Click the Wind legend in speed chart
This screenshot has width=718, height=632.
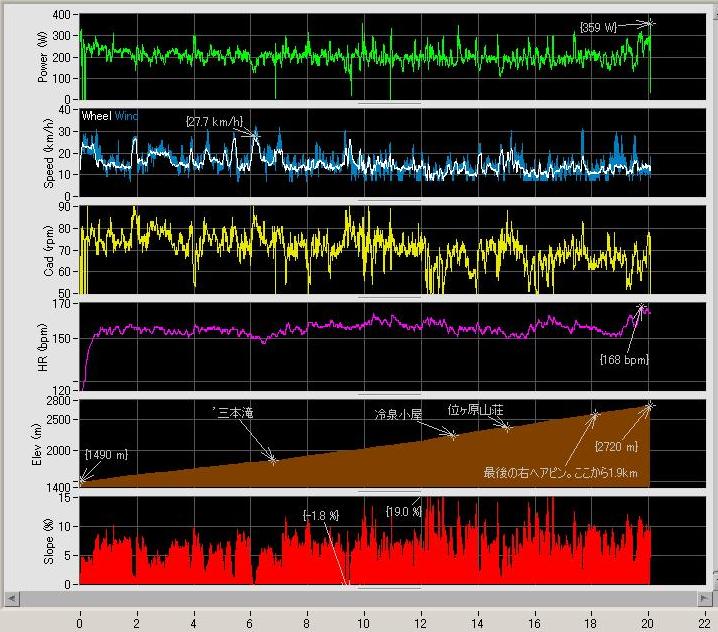(126, 116)
